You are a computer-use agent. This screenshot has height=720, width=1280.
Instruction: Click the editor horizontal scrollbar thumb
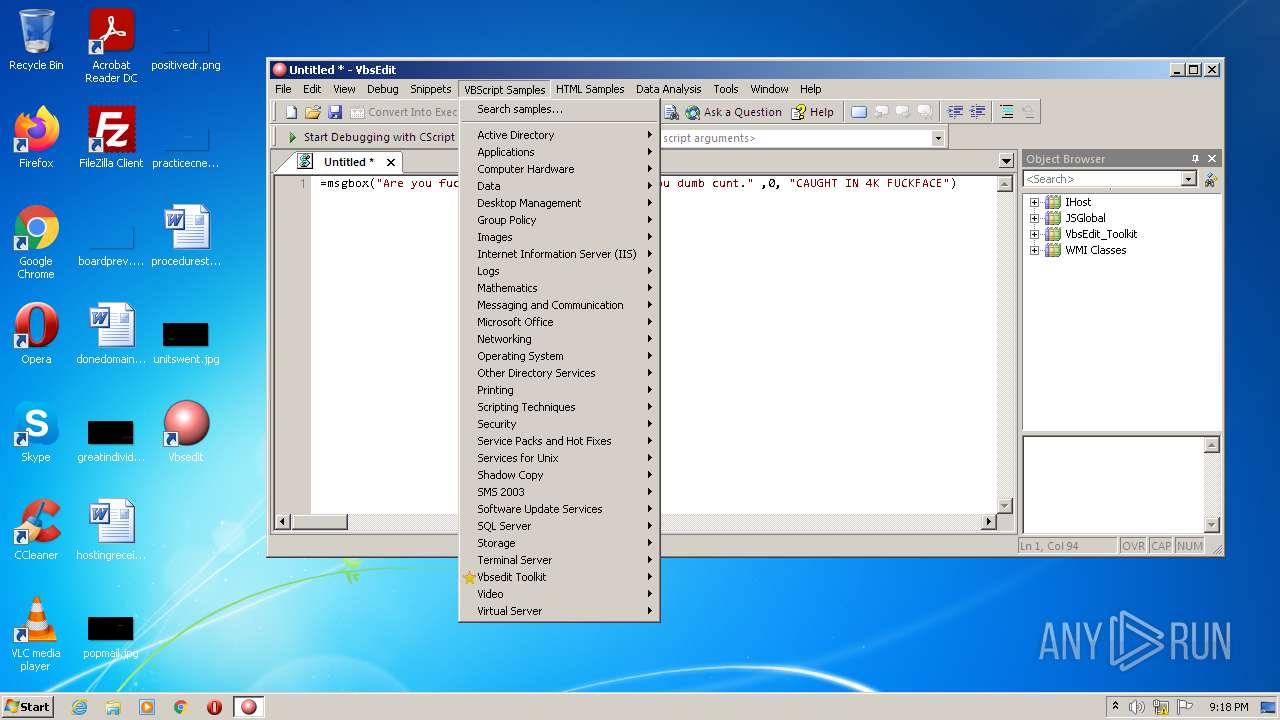[319, 521]
